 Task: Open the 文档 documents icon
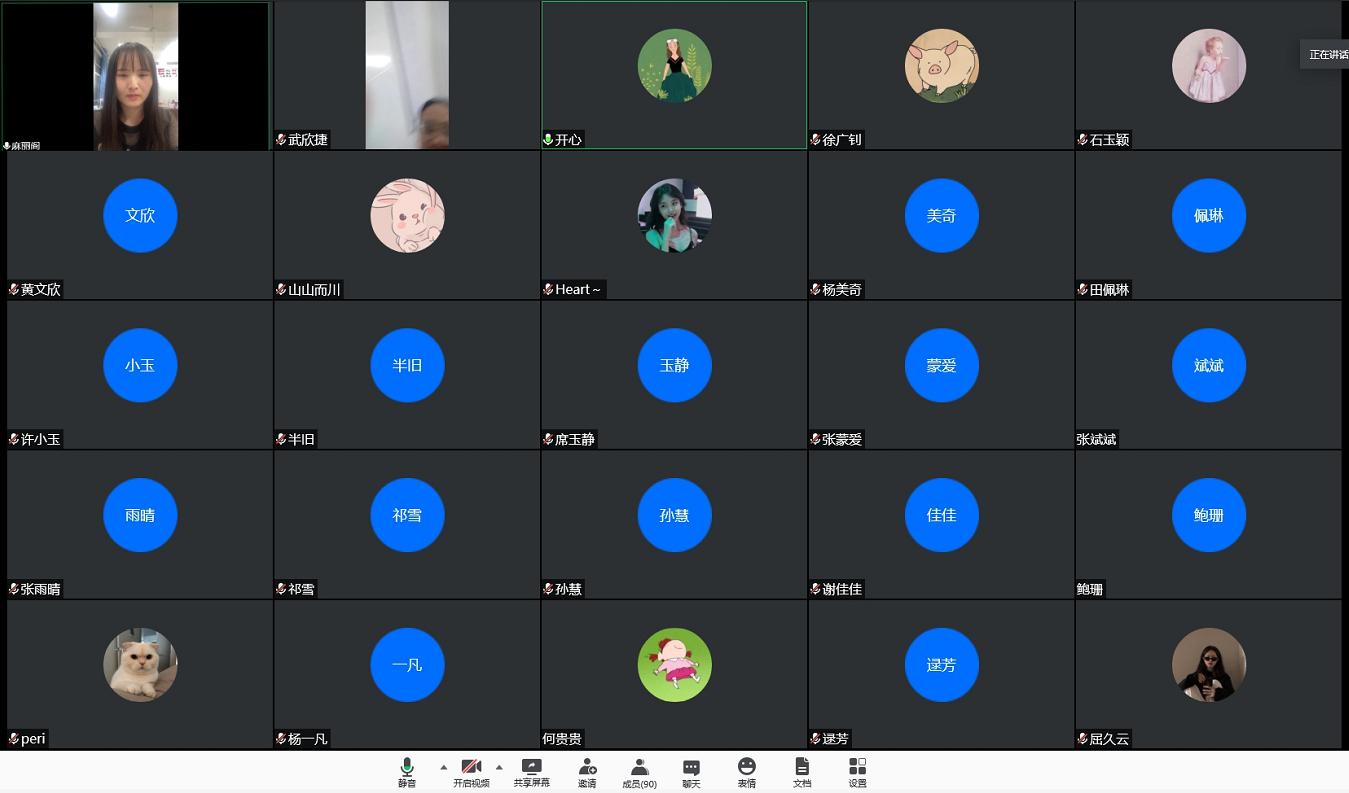click(802, 771)
